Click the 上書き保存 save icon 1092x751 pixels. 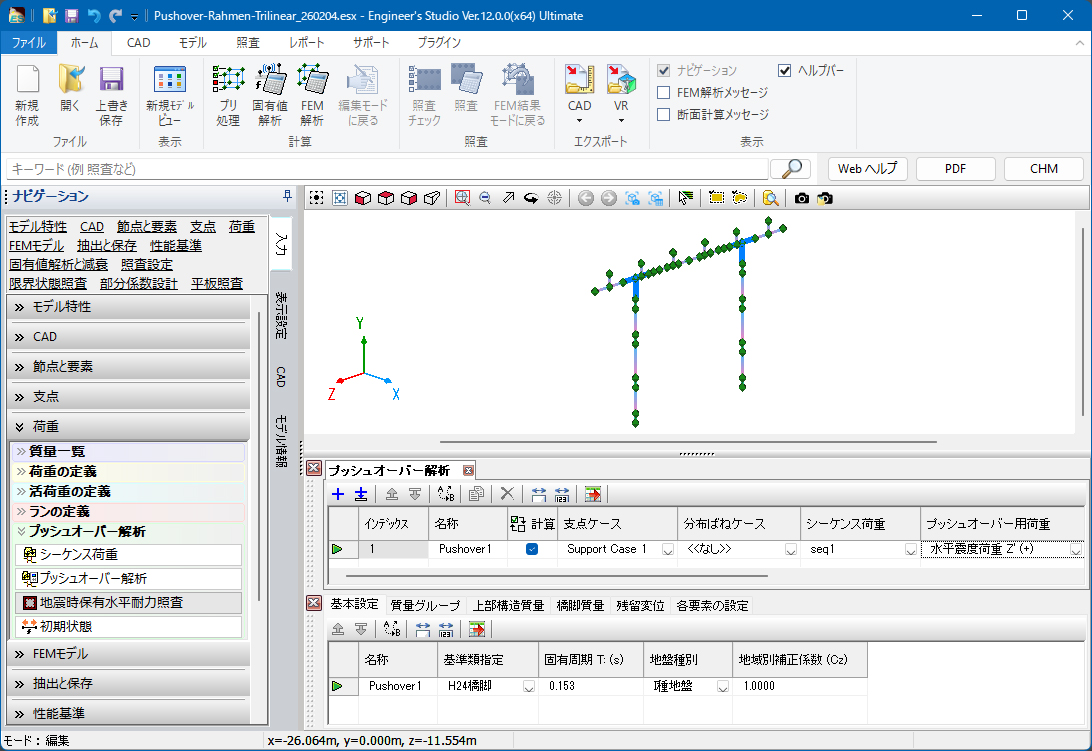coord(111,80)
